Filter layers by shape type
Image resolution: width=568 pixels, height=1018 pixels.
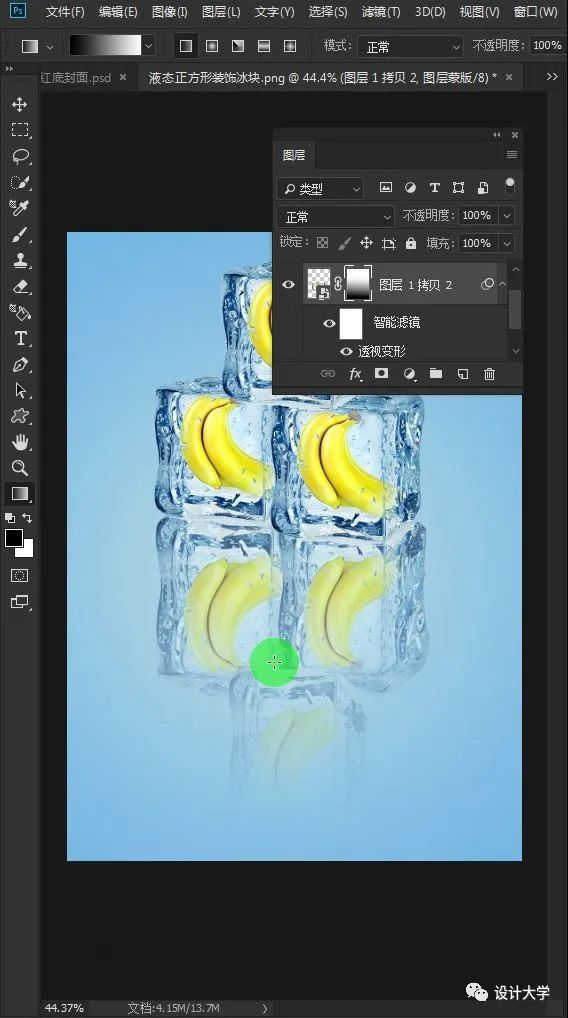(458, 188)
